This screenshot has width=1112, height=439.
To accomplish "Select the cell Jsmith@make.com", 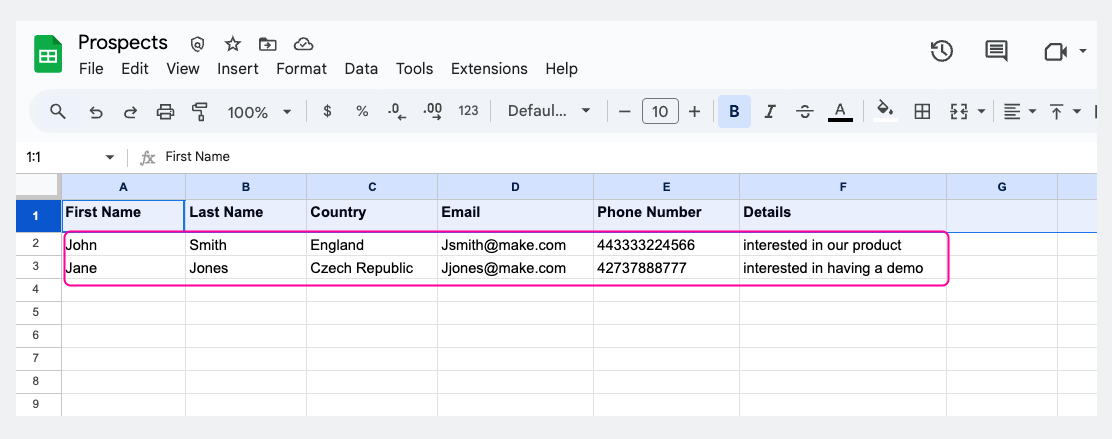I will [x=516, y=245].
